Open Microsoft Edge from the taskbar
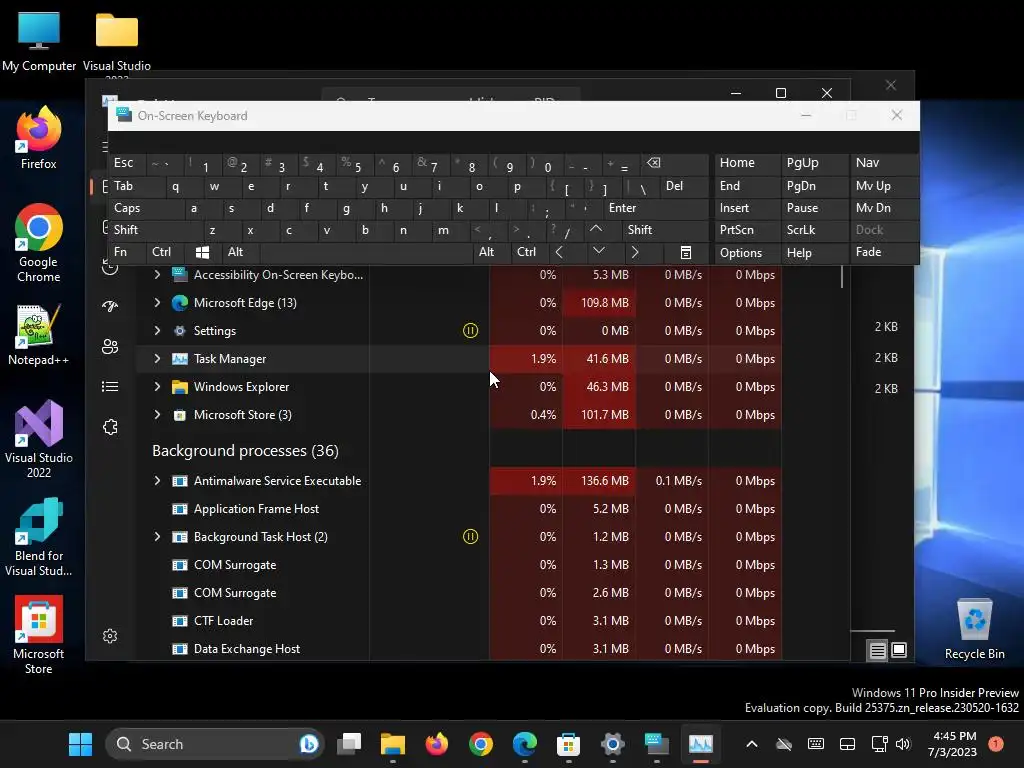This screenshot has width=1024, height=768. (524, 744)
